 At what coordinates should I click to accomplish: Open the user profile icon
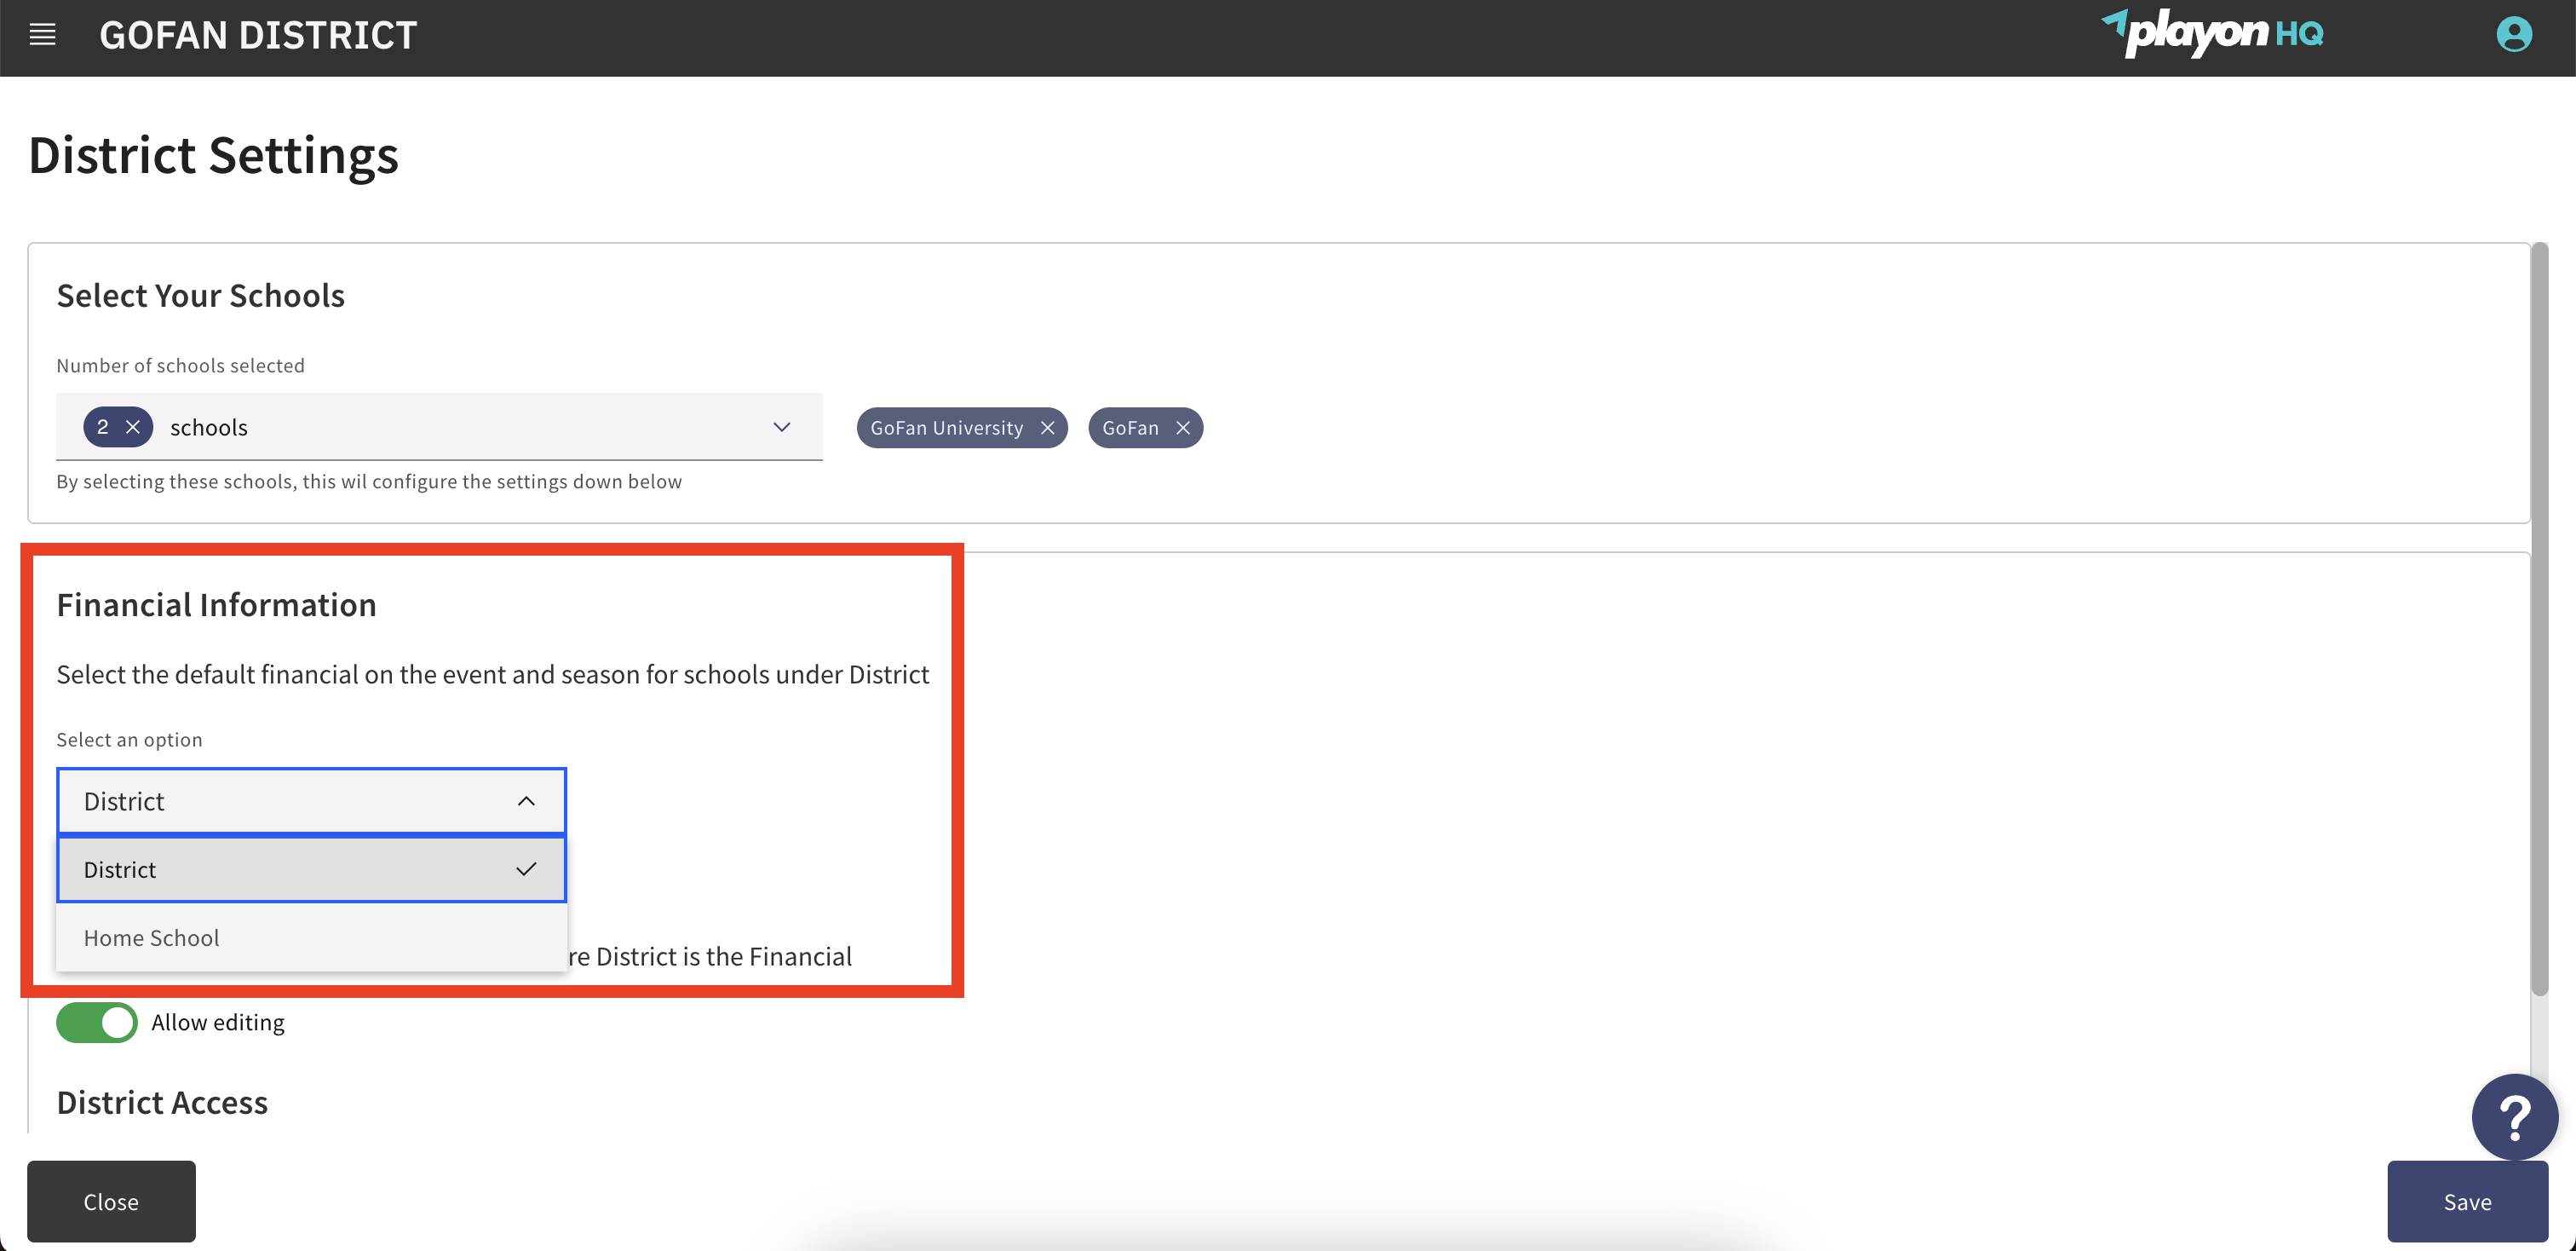point(2513,35)
